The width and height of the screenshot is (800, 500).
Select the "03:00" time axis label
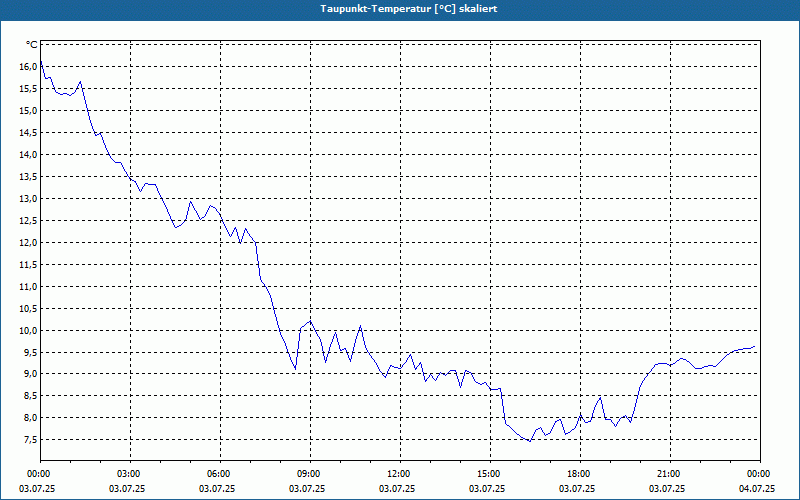point(127,474)
